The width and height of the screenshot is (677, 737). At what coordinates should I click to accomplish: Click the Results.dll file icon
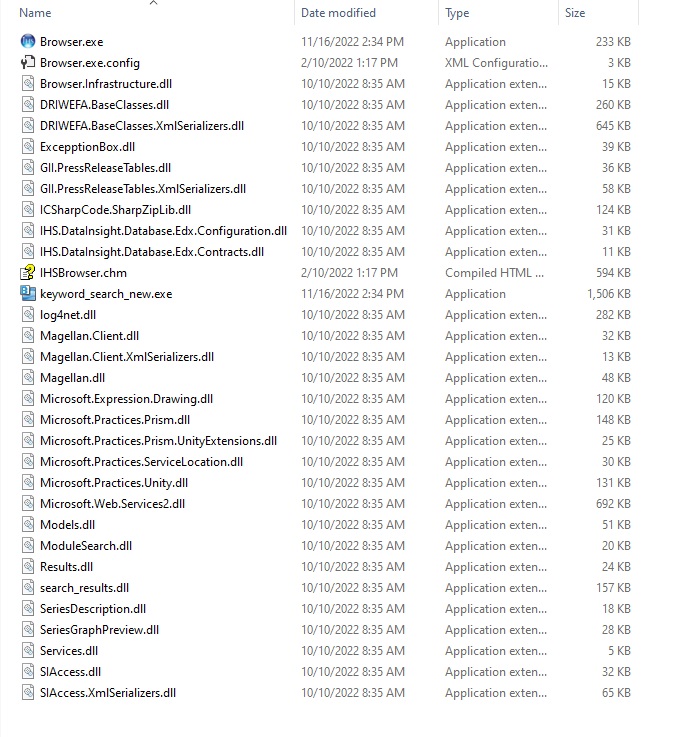coord(28,567)
